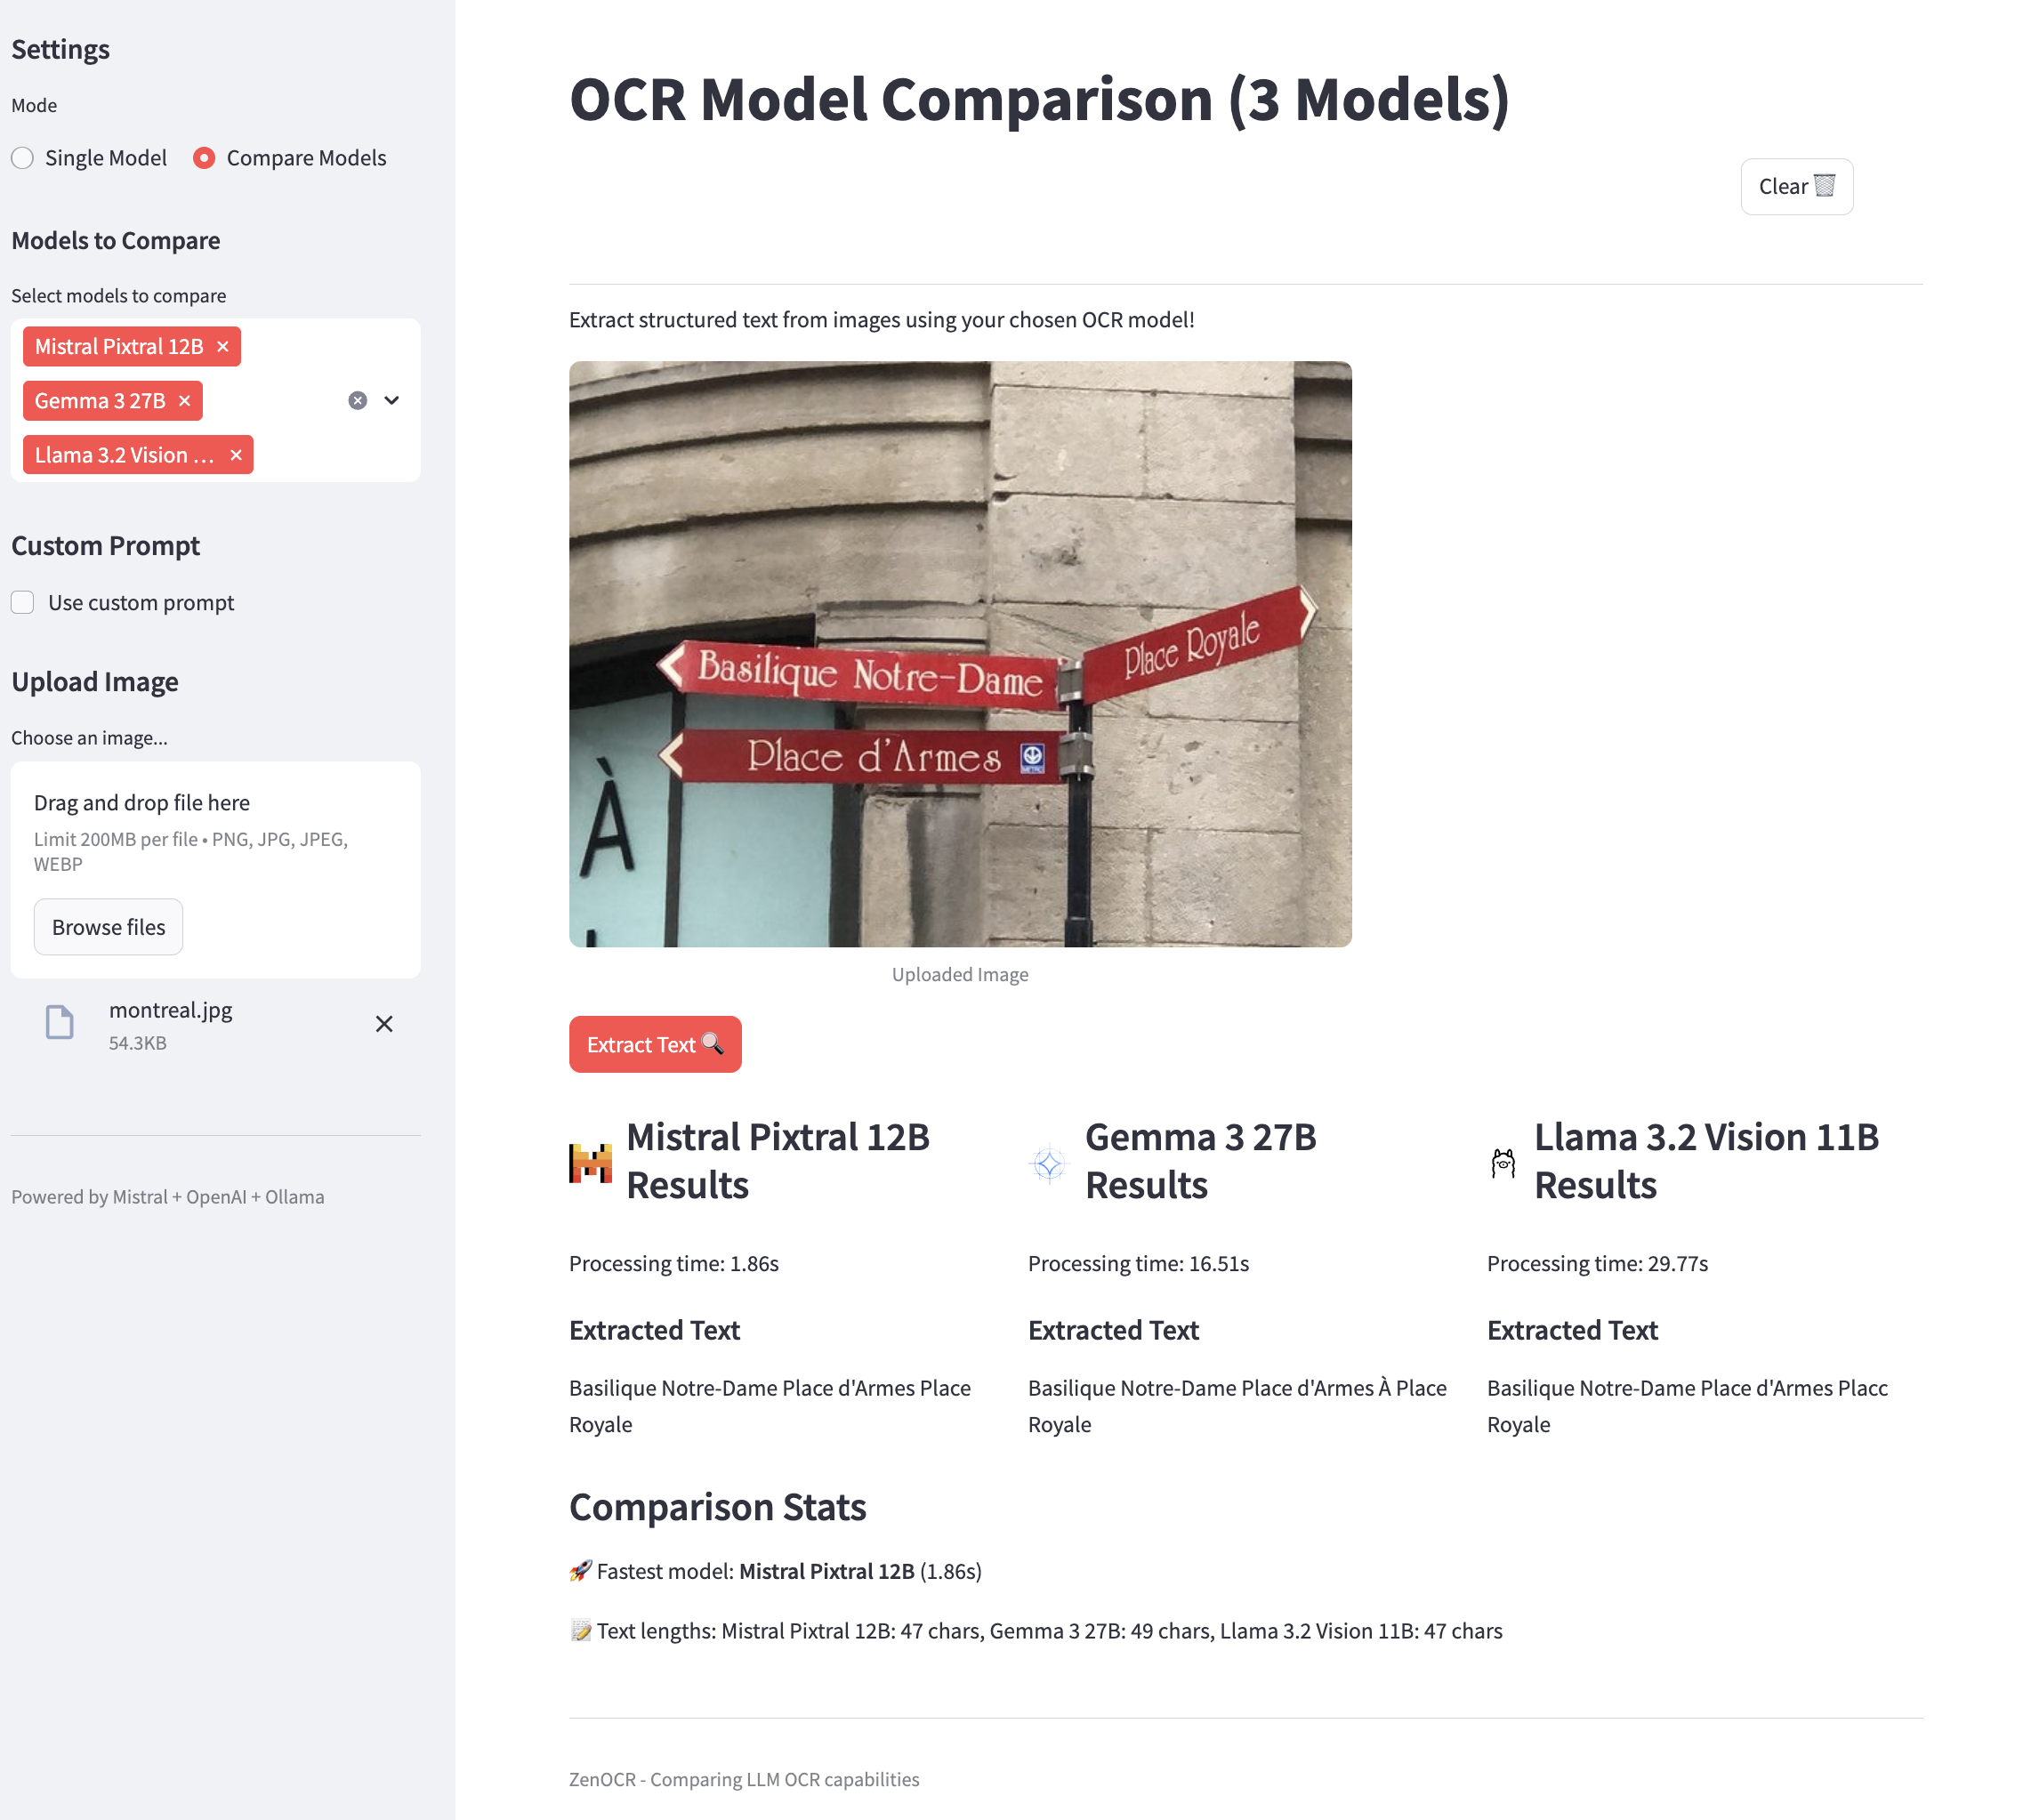Click the montreal.jpg file icon
2023x1820 pixels.
(60, 1023)
